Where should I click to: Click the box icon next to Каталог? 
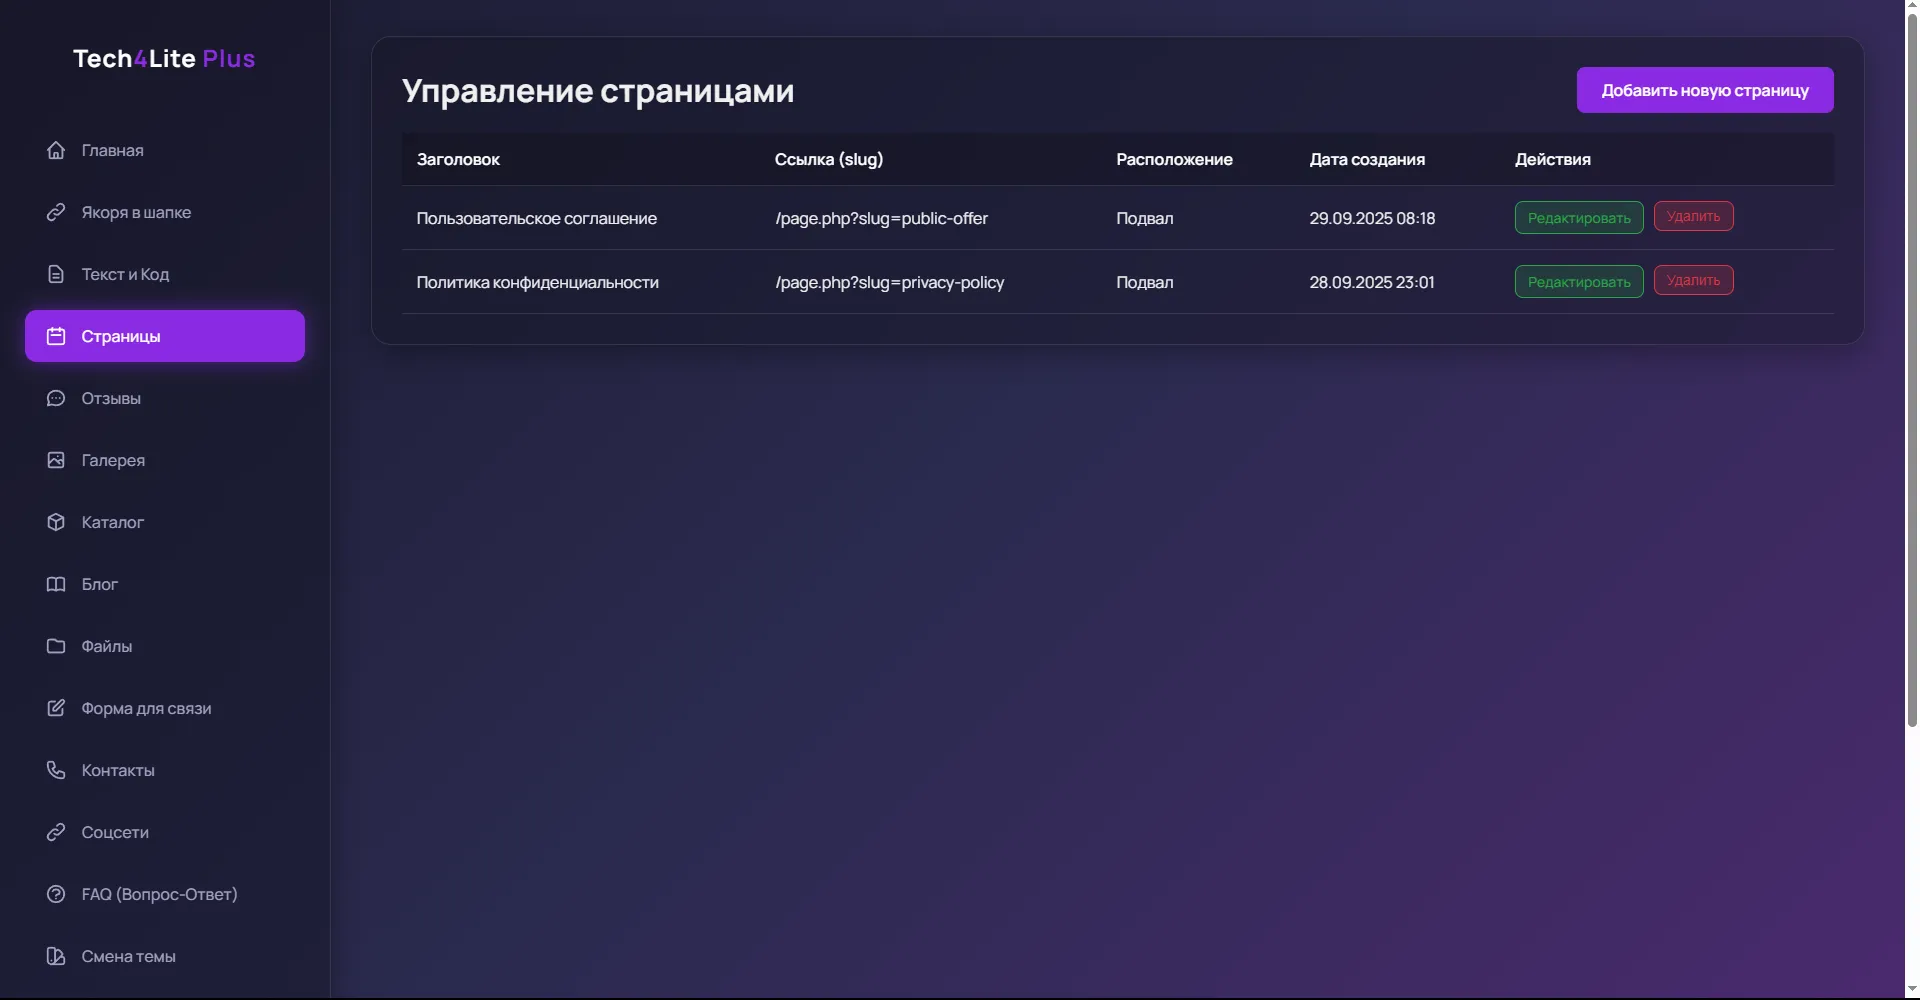pos(56,522)
